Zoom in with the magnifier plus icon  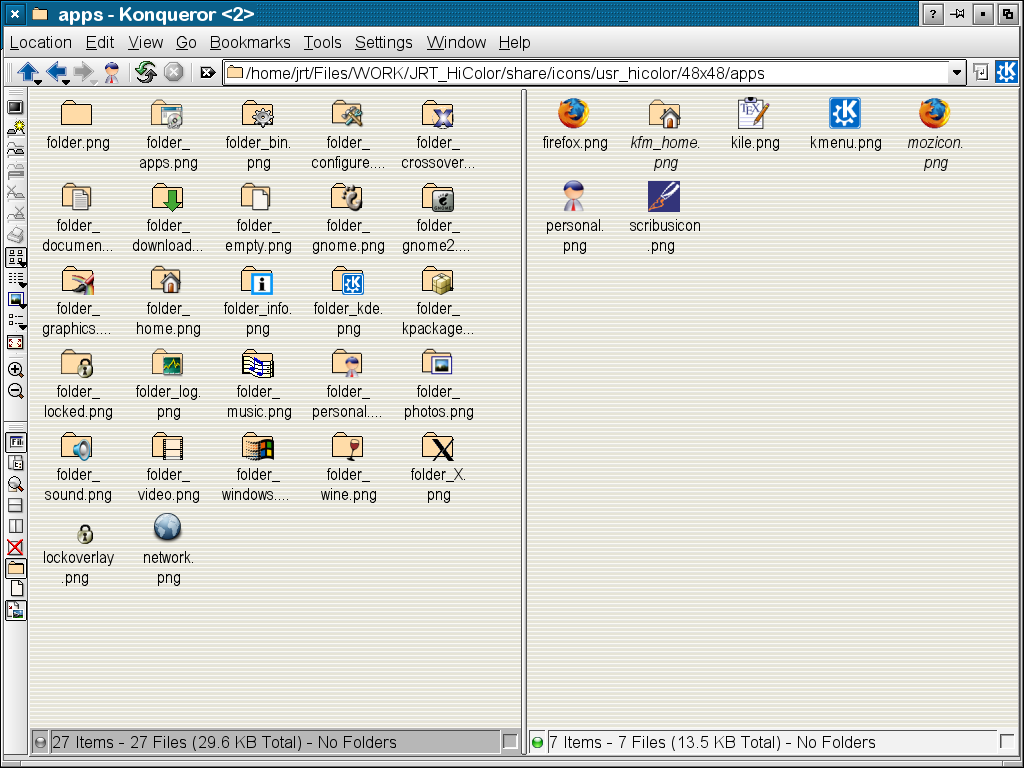pos(15,370)
